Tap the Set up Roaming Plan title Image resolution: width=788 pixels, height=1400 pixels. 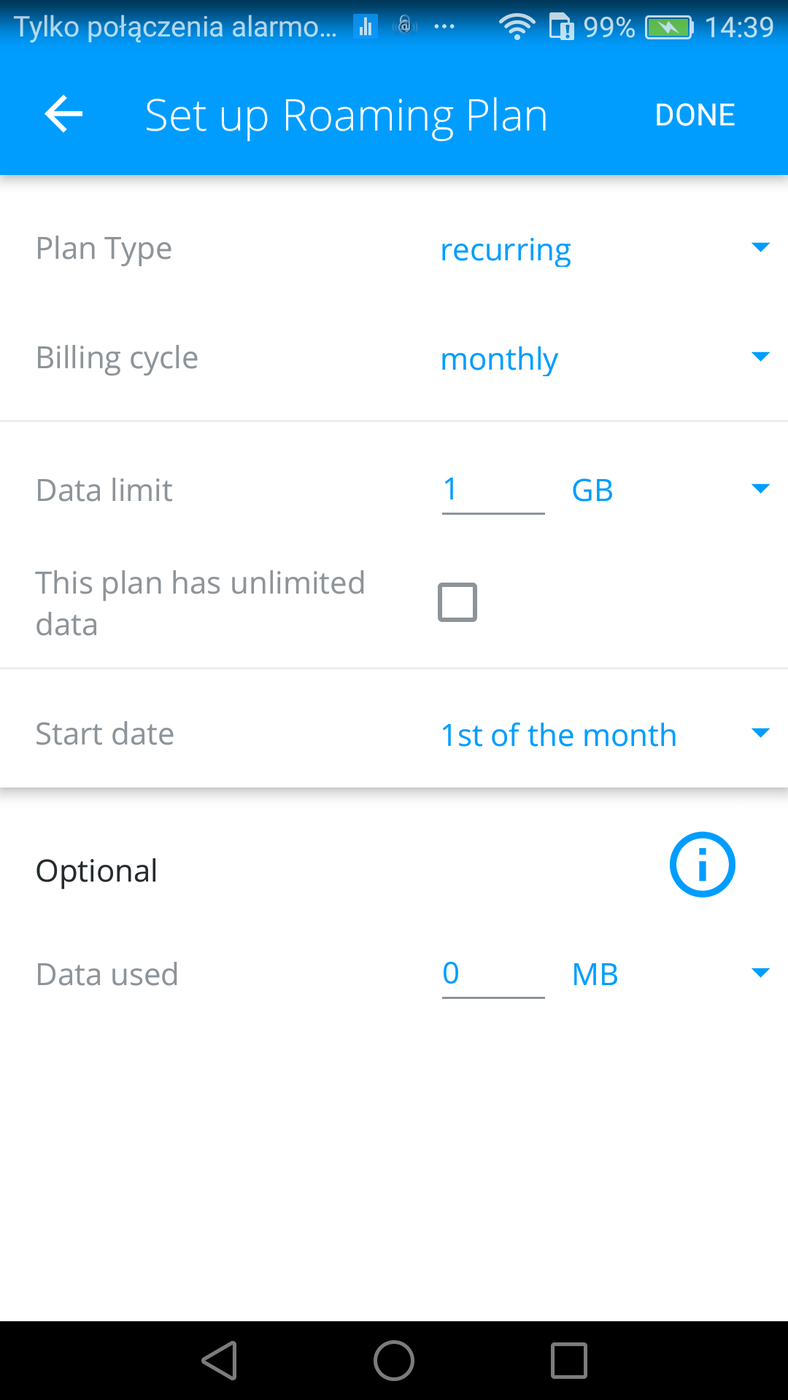click(x=346, y=115)
